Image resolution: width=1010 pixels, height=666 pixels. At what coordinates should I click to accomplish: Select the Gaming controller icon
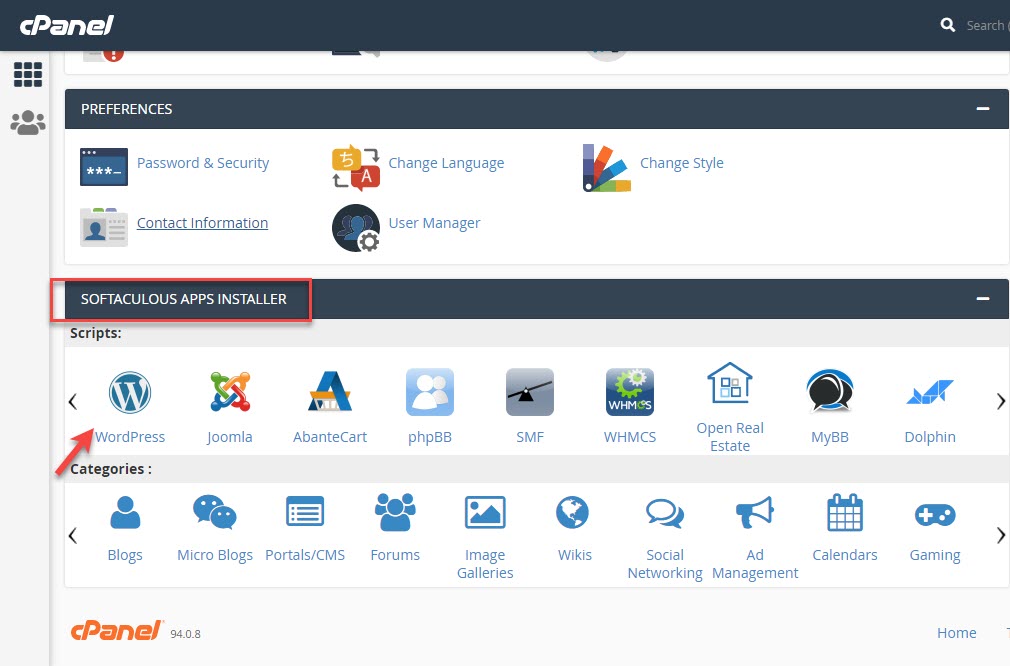click(x=935, y=515)
